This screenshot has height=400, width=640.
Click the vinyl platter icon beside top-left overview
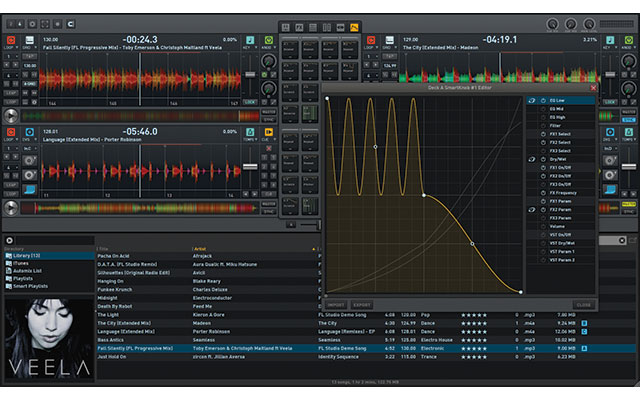click(x=10, y=116)
